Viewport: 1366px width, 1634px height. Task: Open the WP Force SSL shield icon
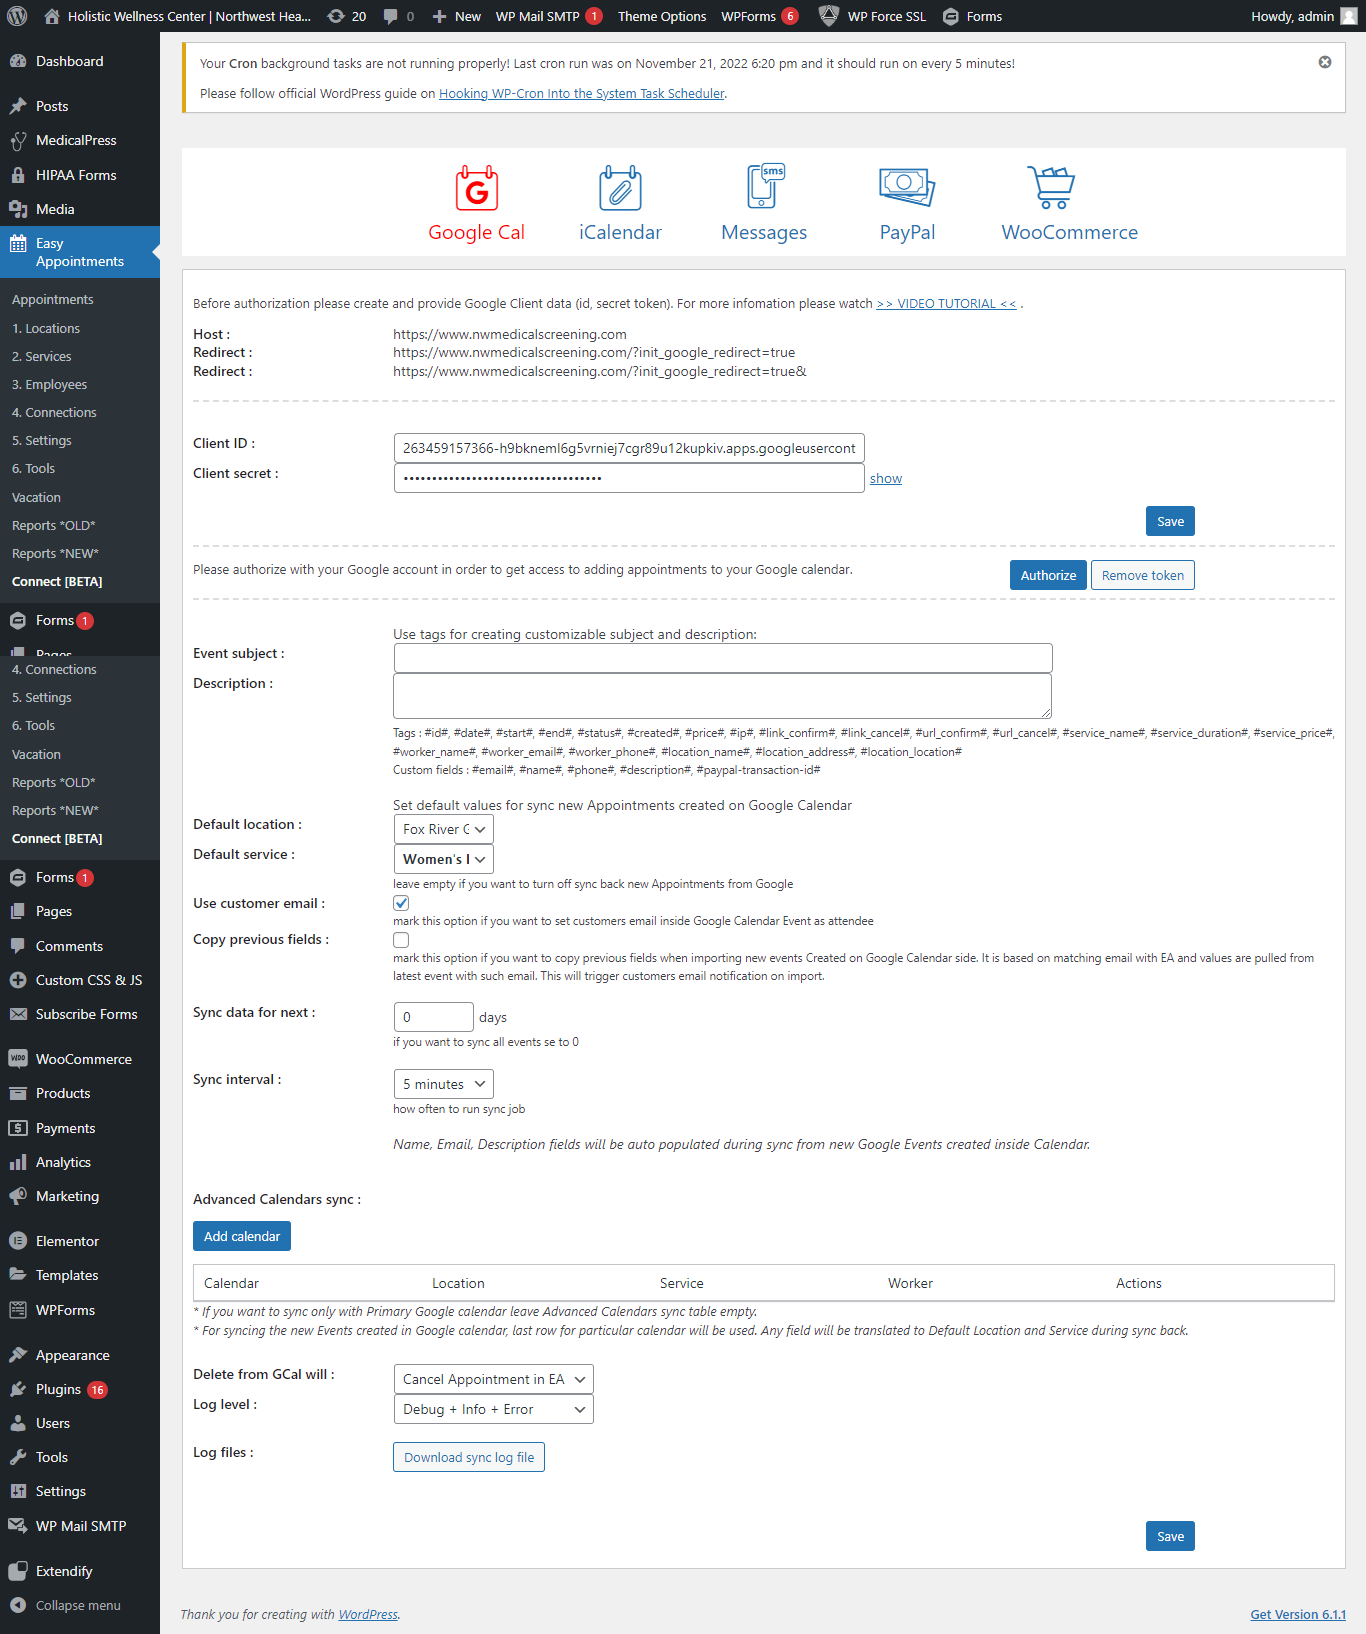tap(828, 16)
